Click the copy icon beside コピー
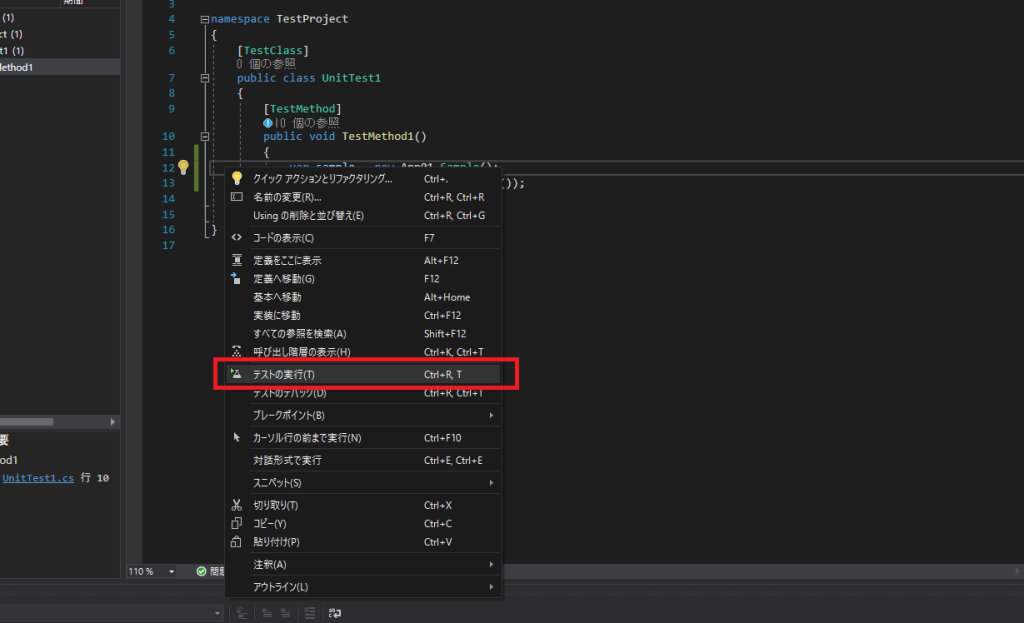Image resolution: width=1024 pixels, height=623 pixels. point(237,523)
